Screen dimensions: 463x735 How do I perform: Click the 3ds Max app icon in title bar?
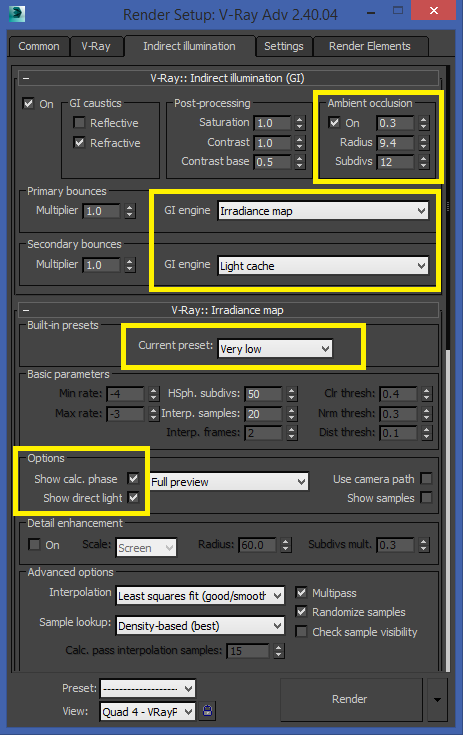click(x=17, y=14)
